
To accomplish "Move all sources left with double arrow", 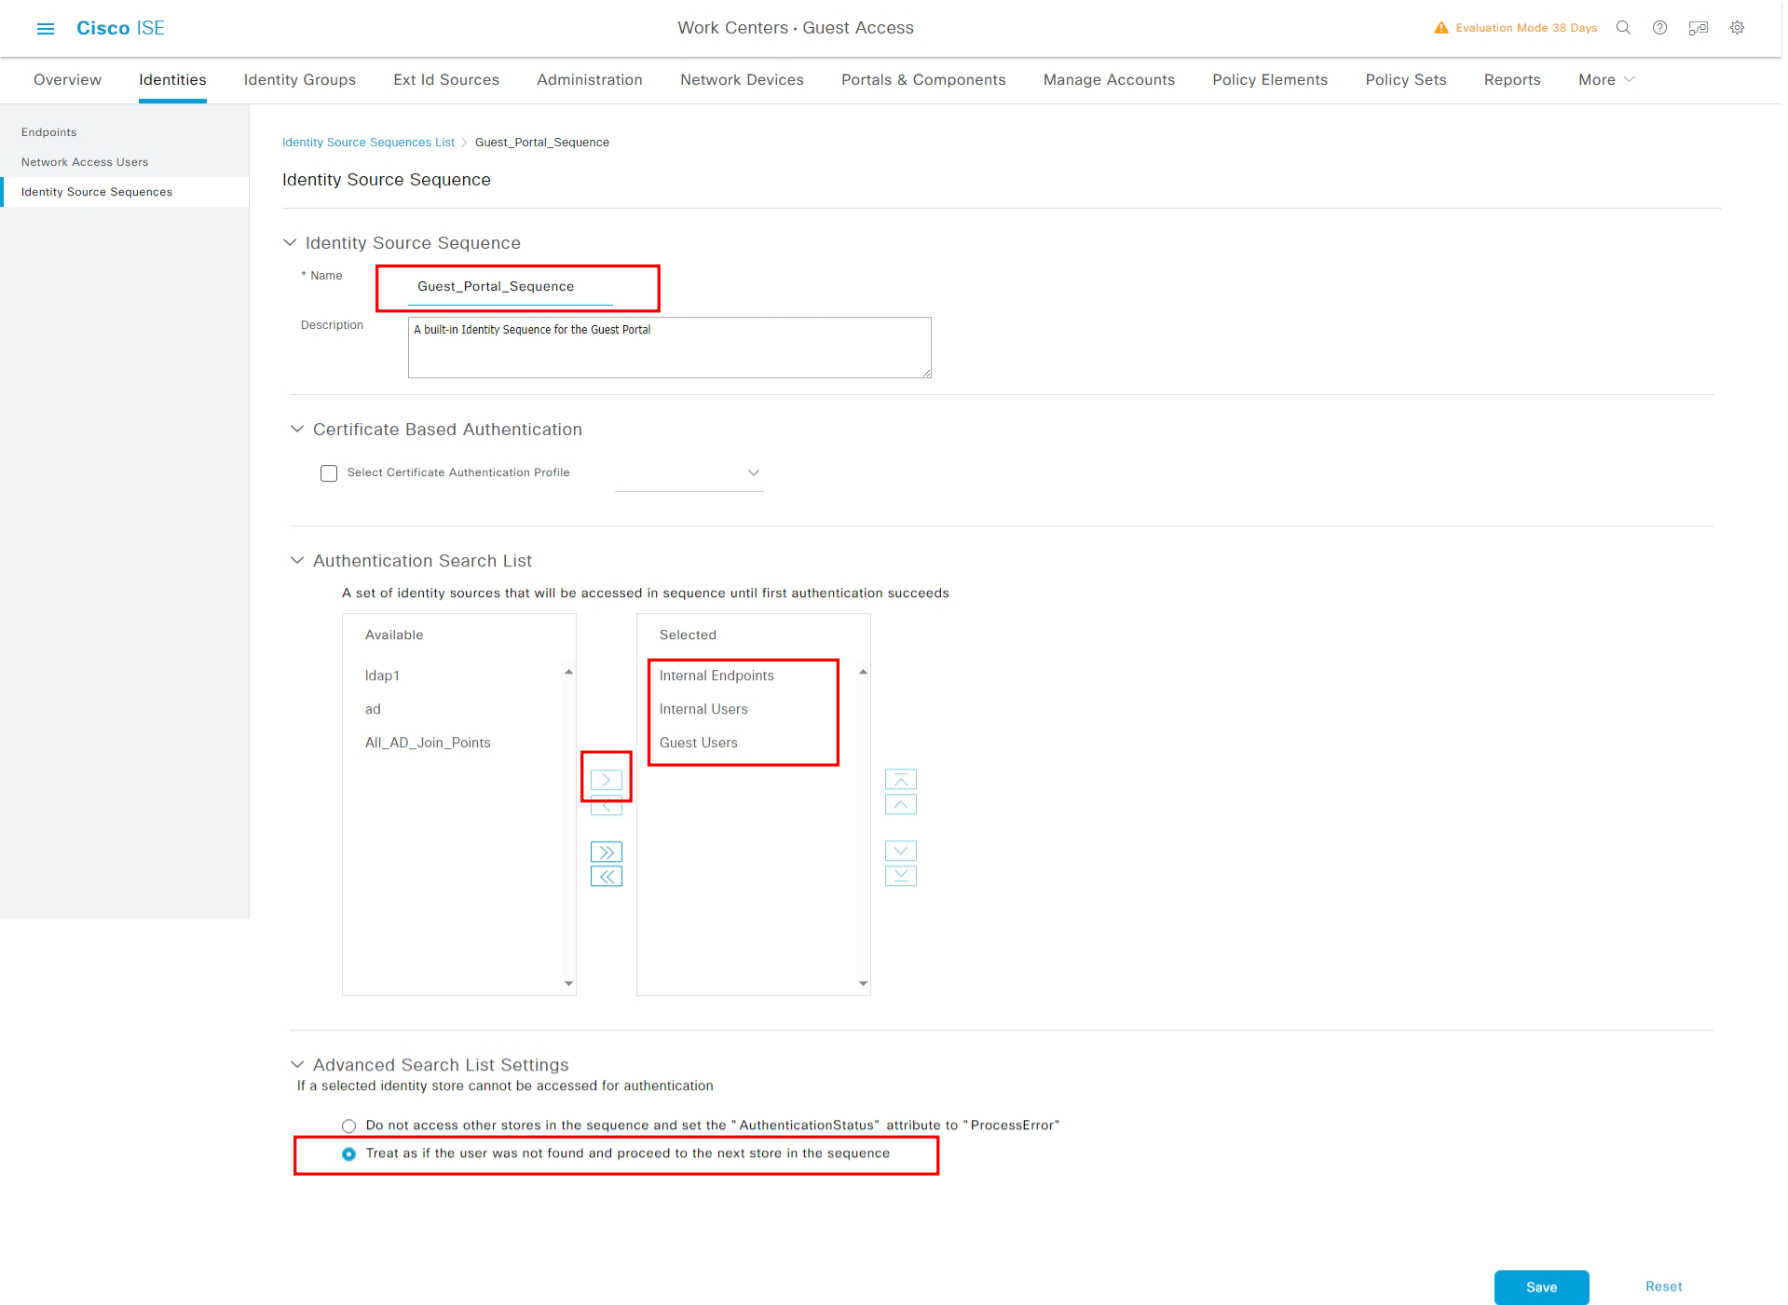I will (606, 877).
